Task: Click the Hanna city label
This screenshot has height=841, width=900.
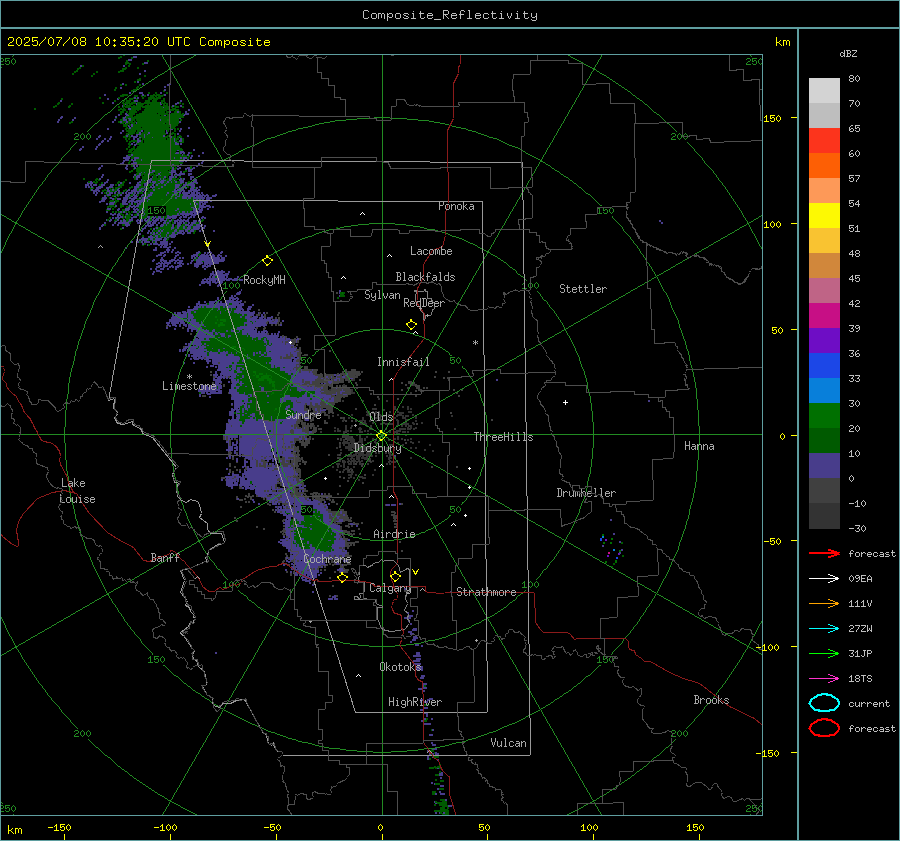Action: pyautogui.click(x=699, y=446)
